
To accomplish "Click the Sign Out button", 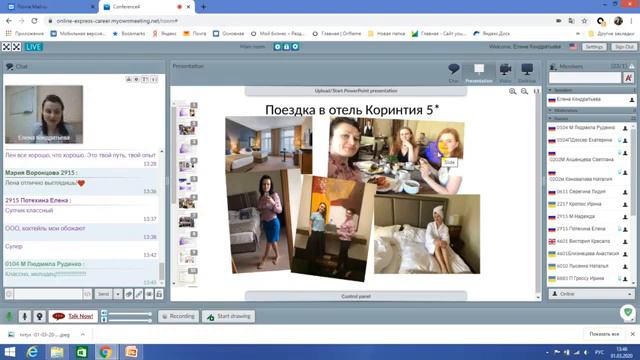I will (624, 47).
